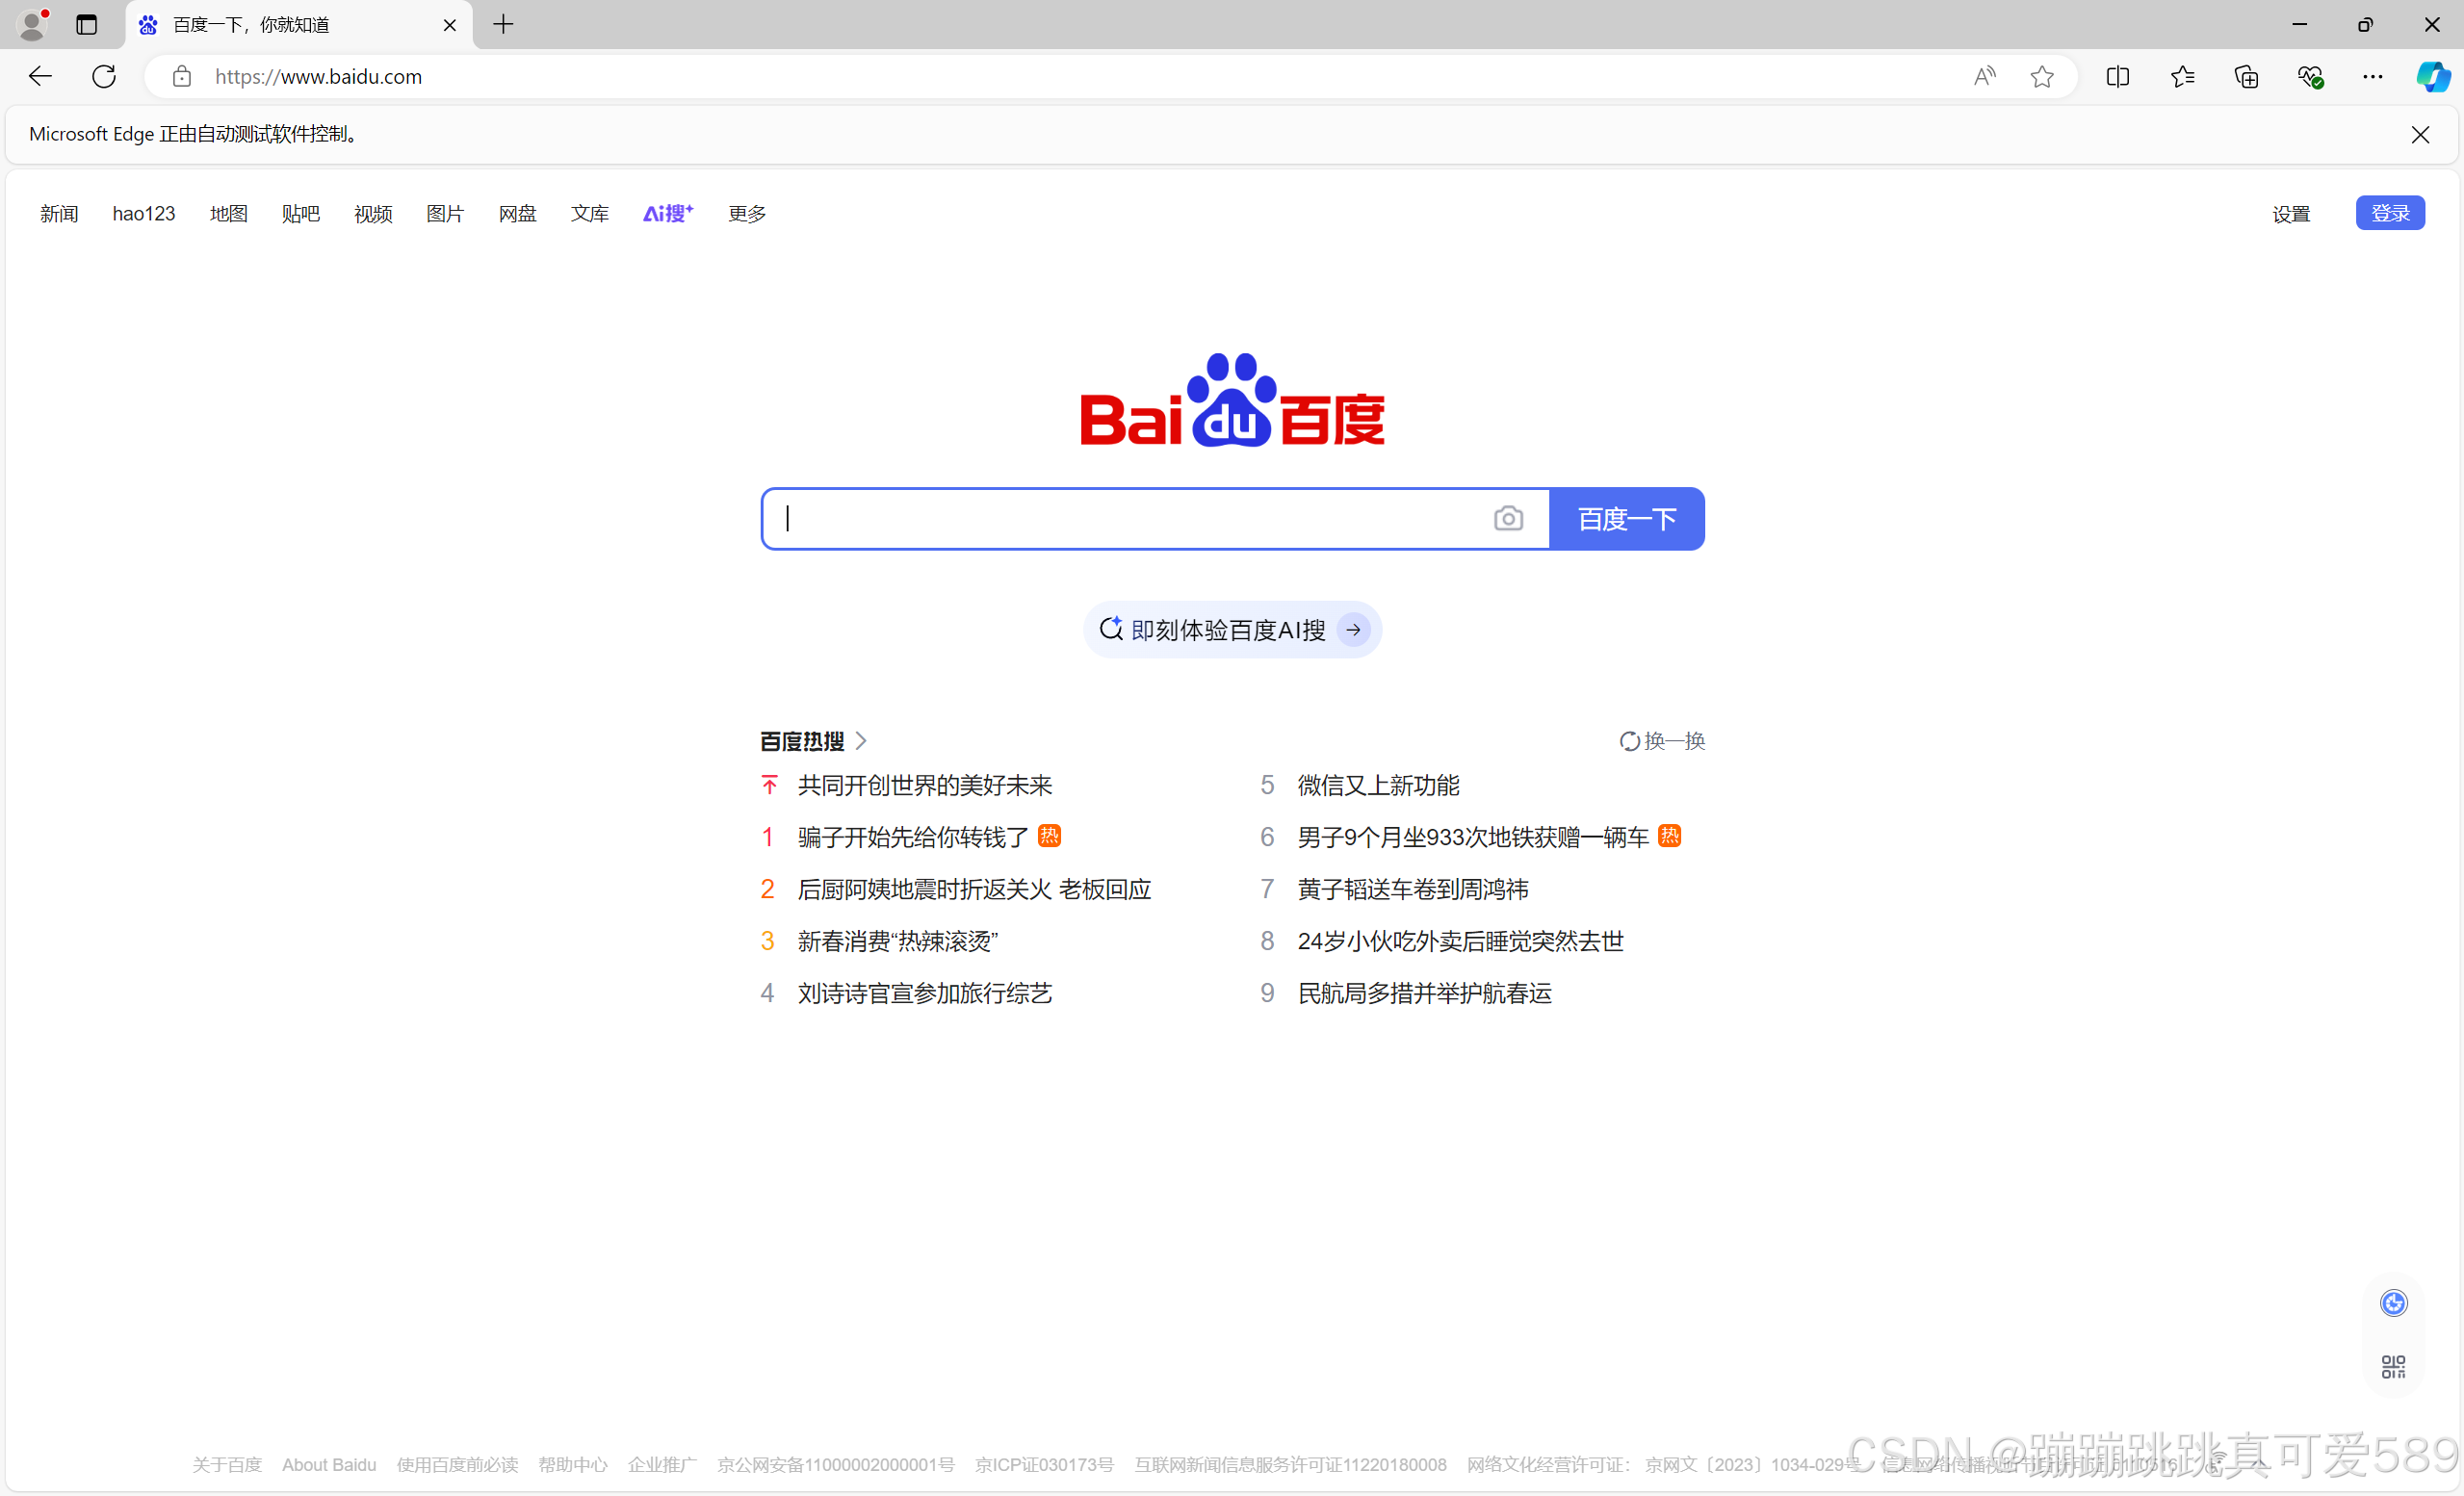Open 民航局多措并举护航春运 story
Screen dimensions: 2464x1496
click(1425, 993)
